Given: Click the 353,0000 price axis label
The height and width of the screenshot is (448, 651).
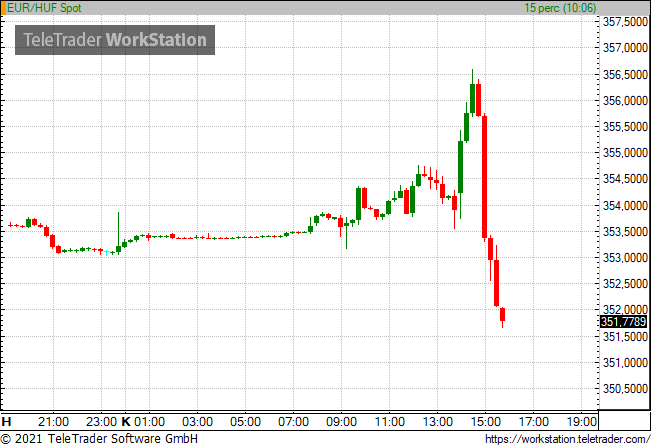Looking at the screenshot, I should 625,258.
